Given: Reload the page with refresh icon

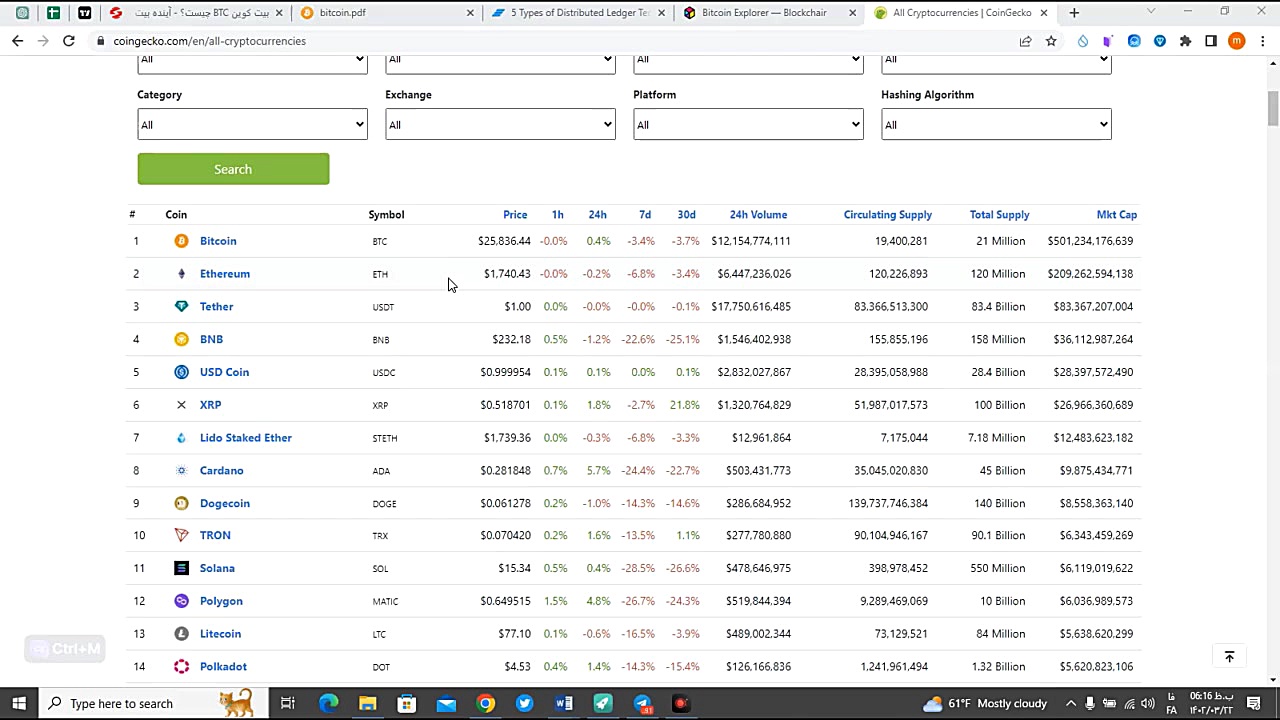Looking at the screenshot, I should point(68,41).
